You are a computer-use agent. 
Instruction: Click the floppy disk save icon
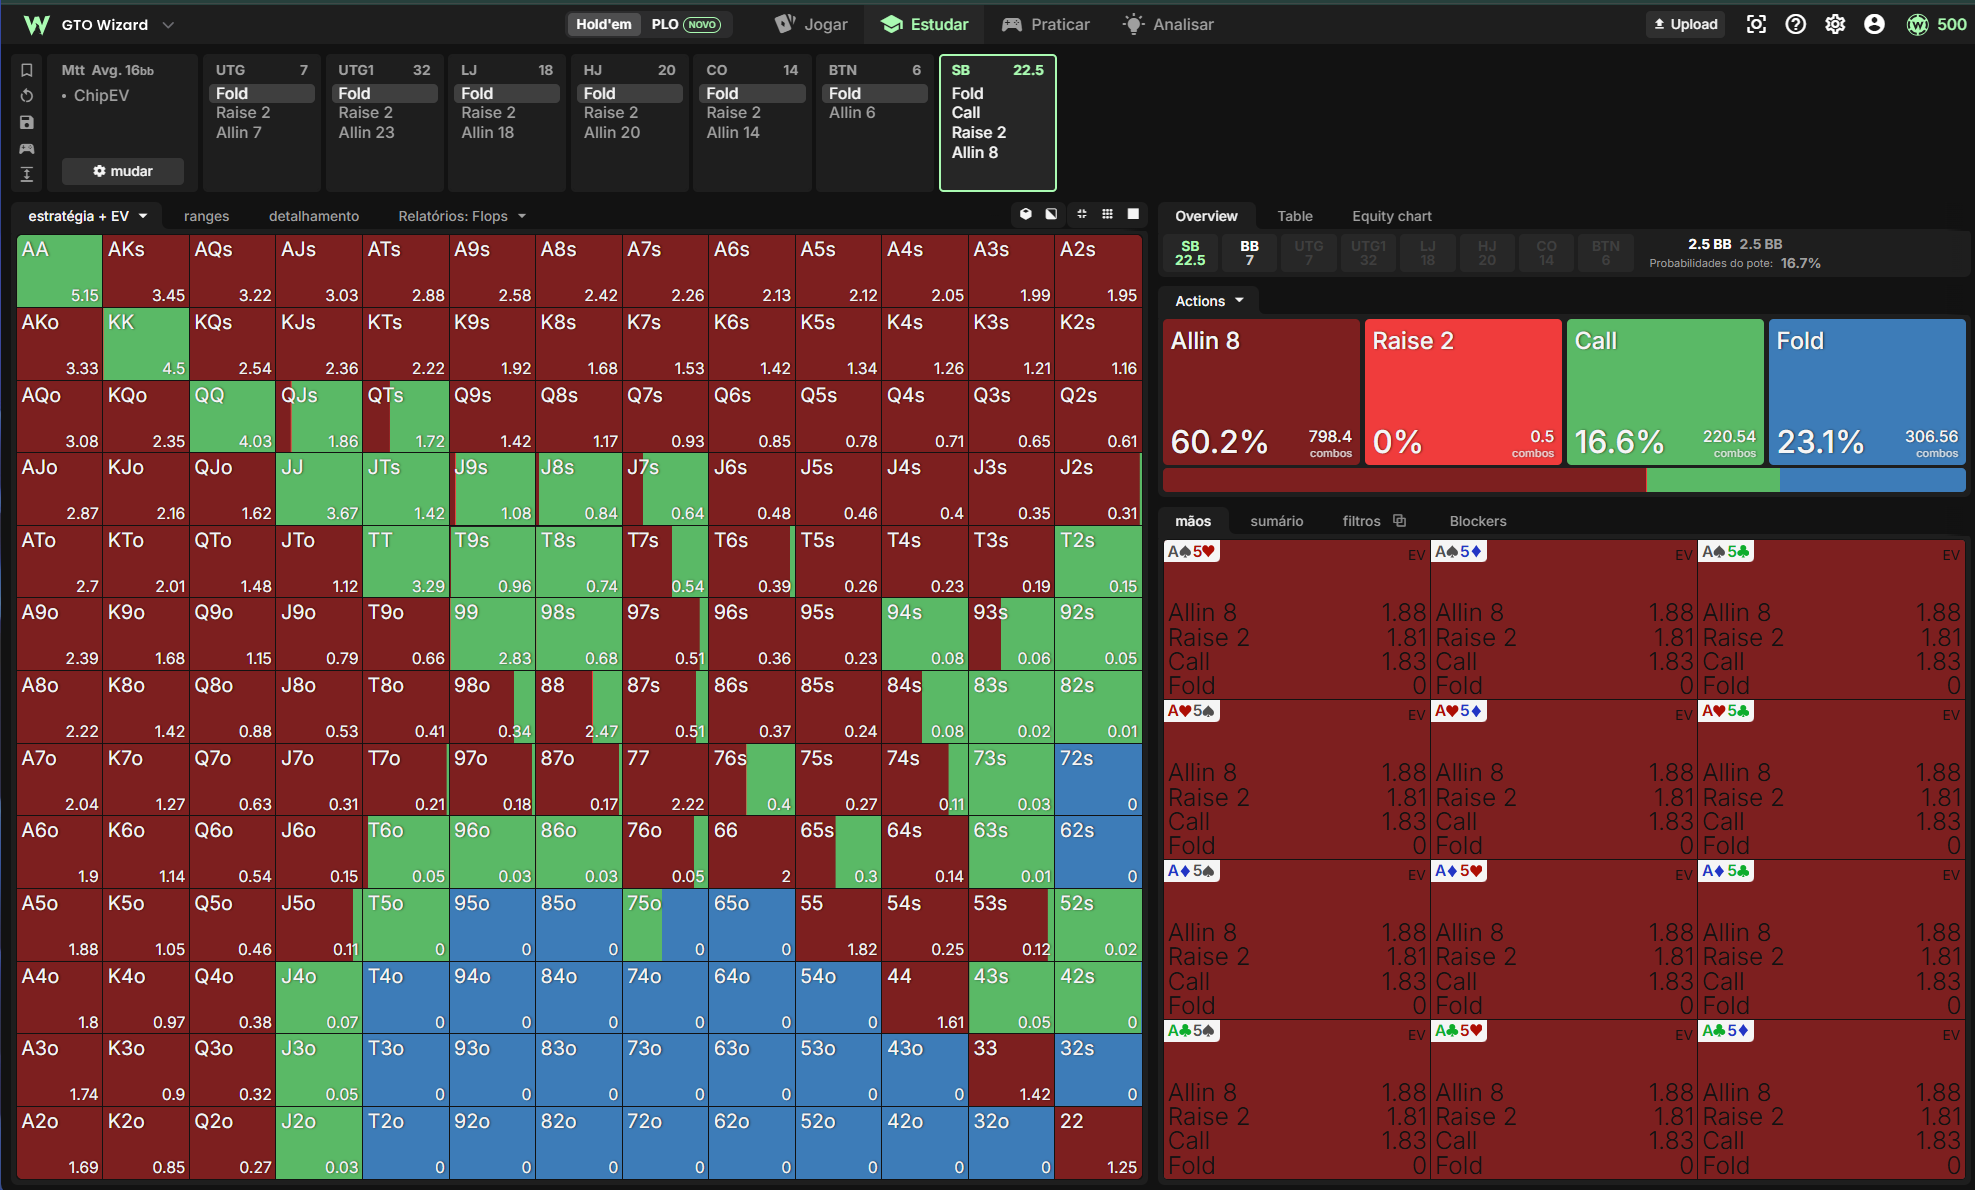[27, 122]
